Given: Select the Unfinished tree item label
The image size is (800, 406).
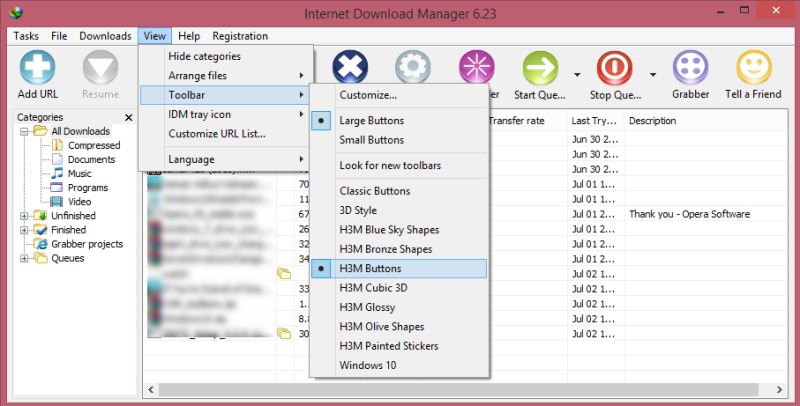Looking at the screenshot, I should 73,216.
